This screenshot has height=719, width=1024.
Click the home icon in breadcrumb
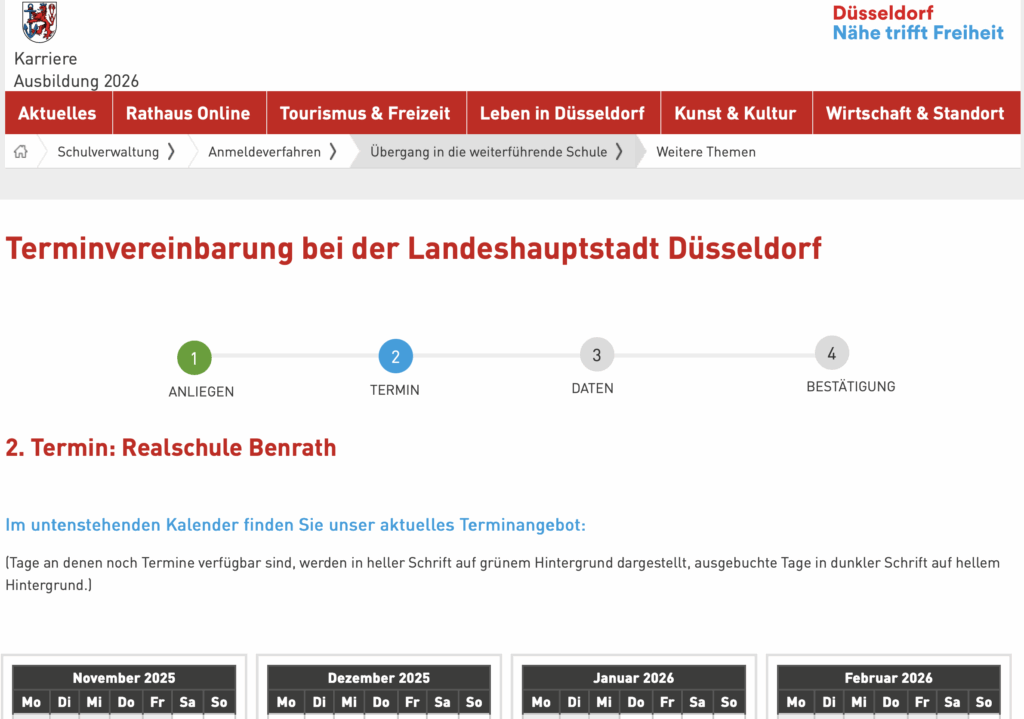tap(21, 152)
